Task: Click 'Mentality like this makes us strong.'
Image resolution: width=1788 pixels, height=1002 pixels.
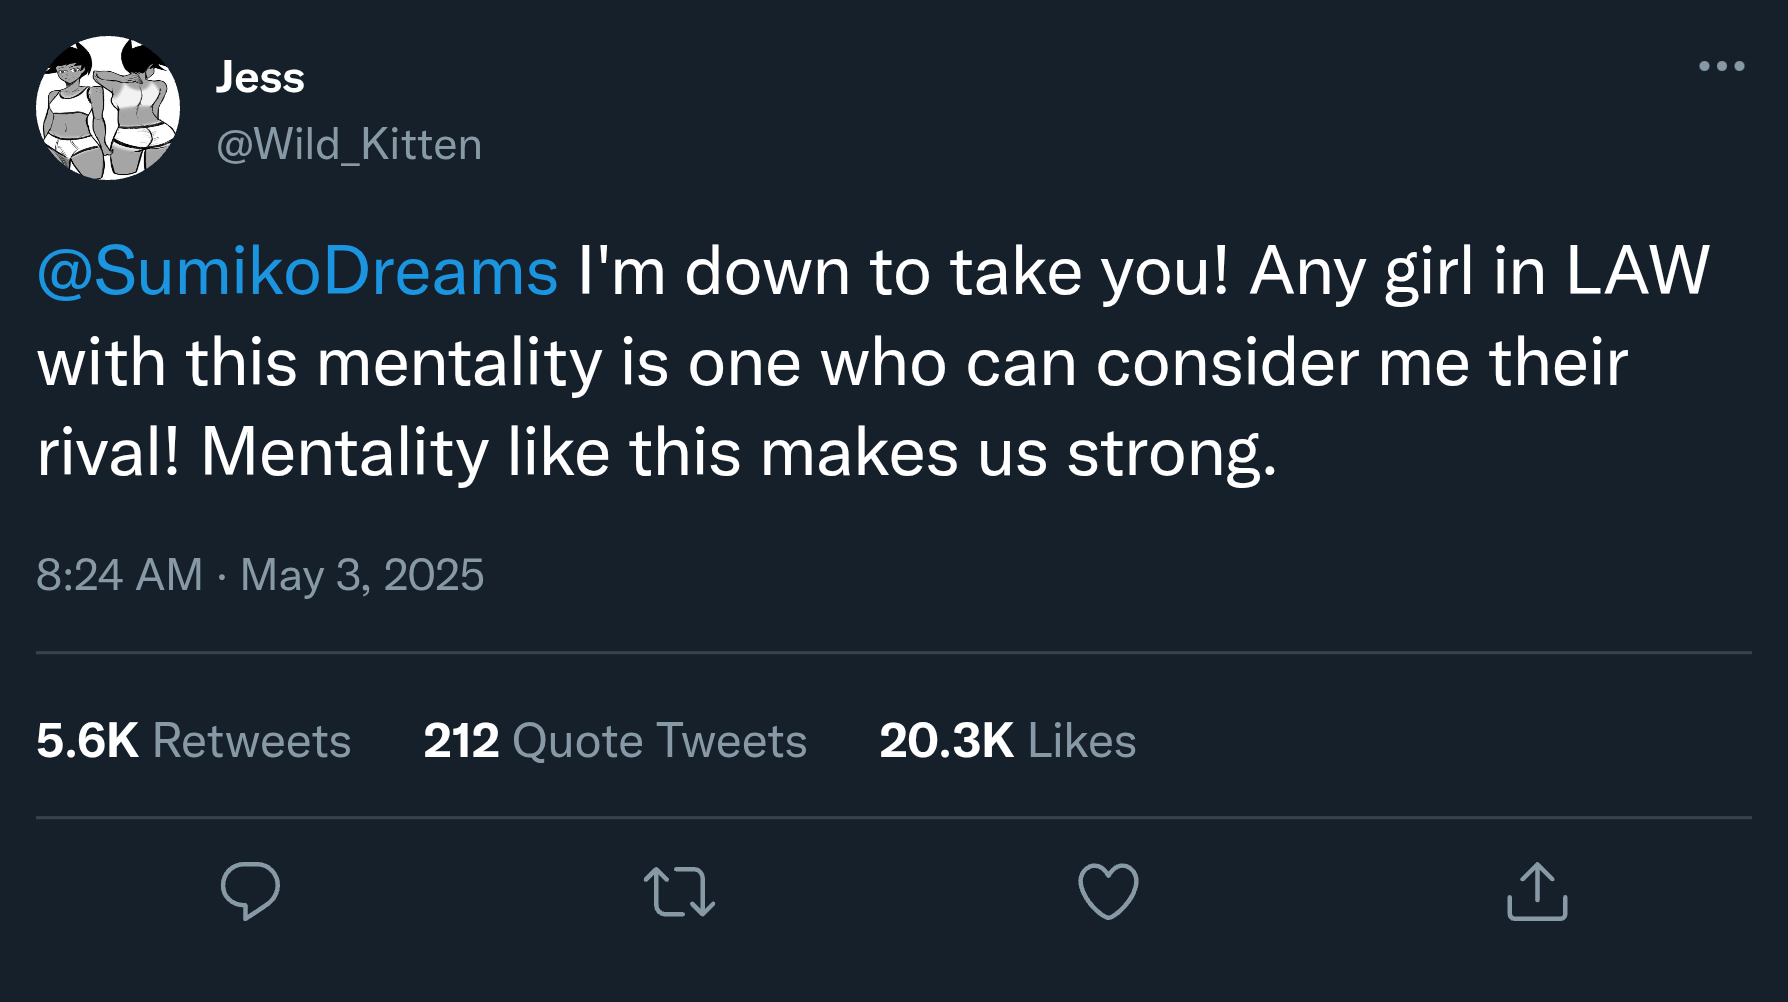Action: 739,453
